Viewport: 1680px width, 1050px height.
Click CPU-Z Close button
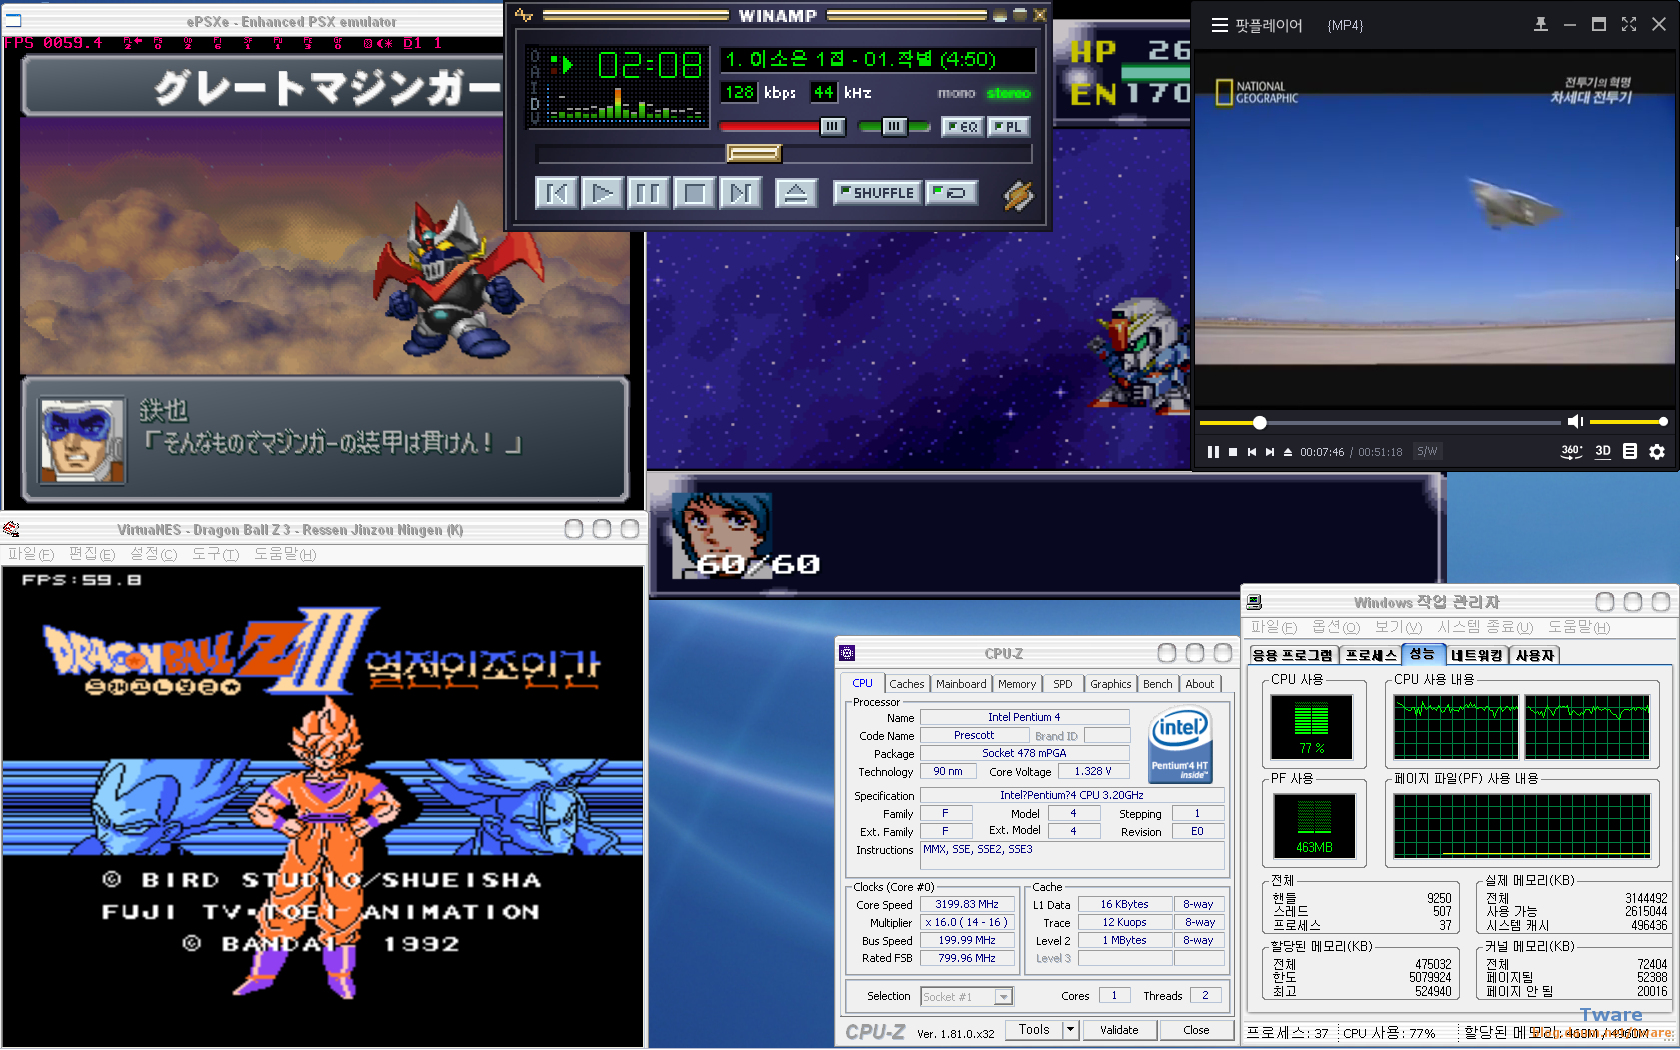click(1196, 1030)
